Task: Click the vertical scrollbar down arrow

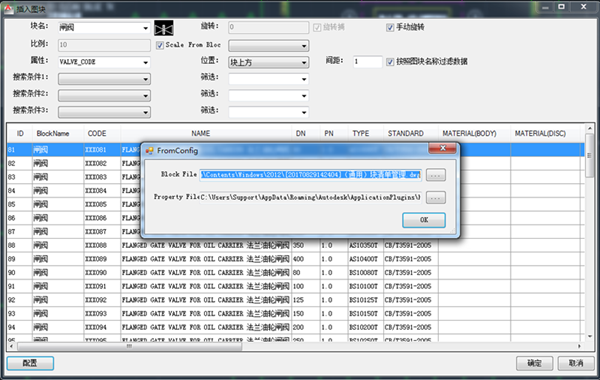Action: point(590,336)
